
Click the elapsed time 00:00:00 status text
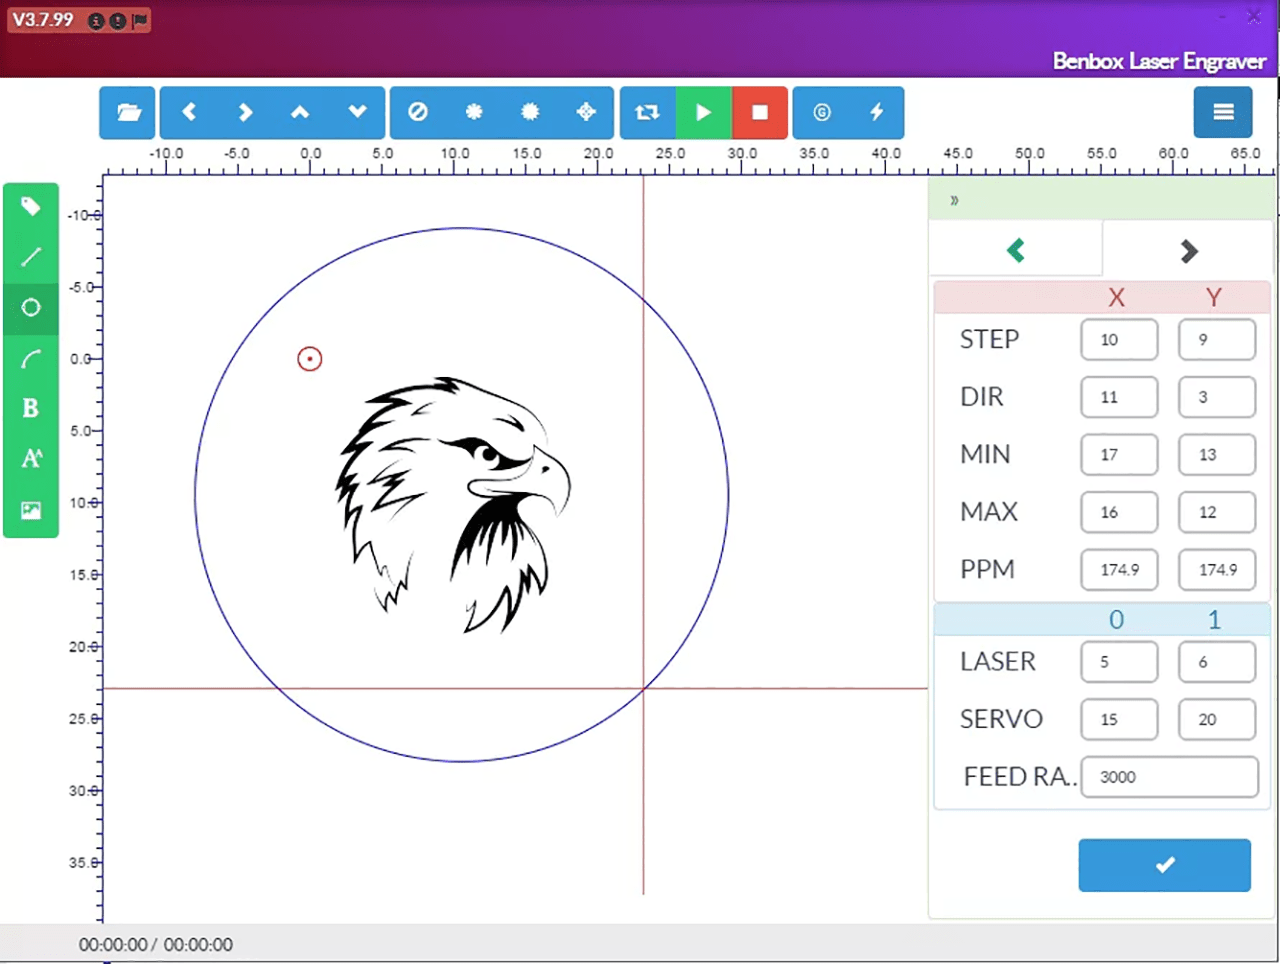(113, 945)
